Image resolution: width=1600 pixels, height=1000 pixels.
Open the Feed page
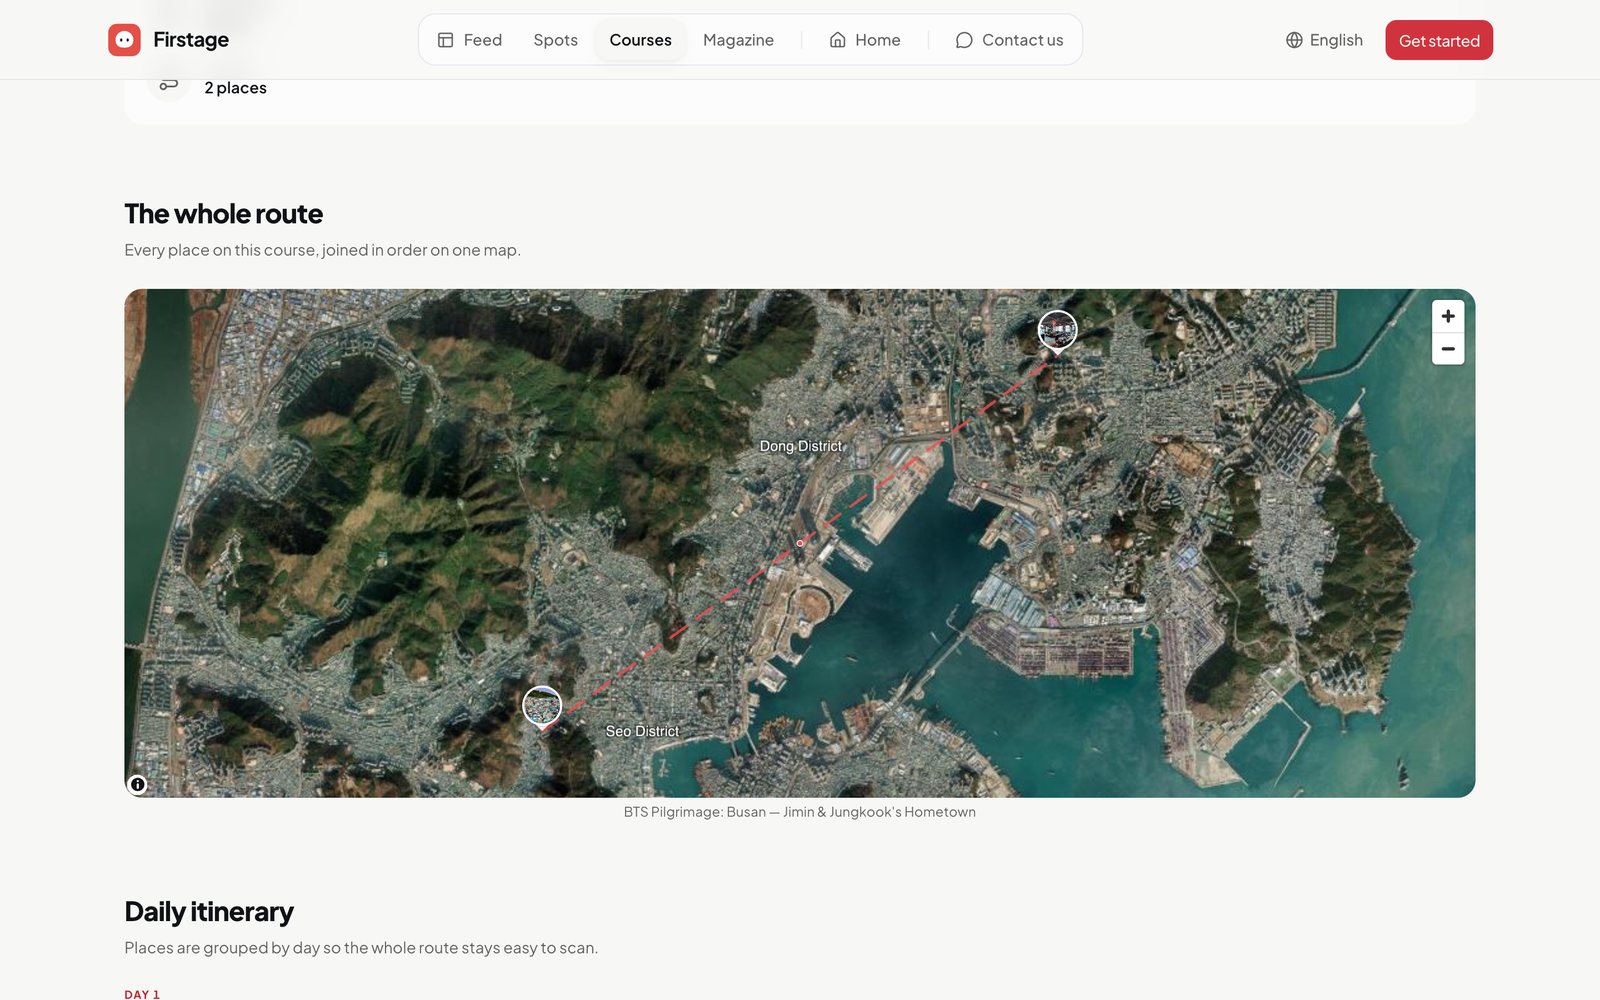[x=470, y=40]
